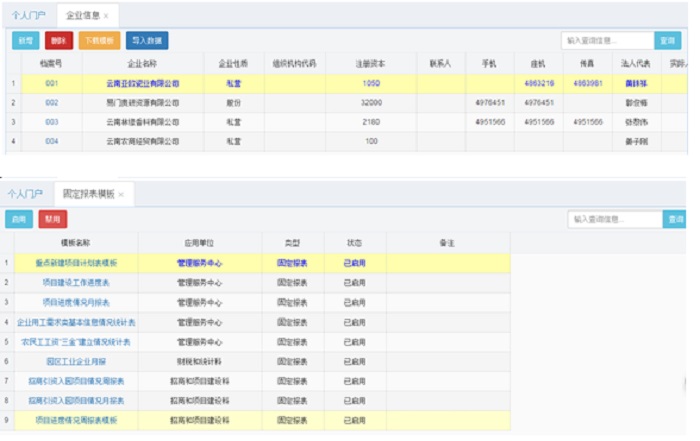The width and height of the screenshot is (700, 441).
Task: Open the 企业用工需求类基本信息情况统计表 link
Action: pos(76,322)
